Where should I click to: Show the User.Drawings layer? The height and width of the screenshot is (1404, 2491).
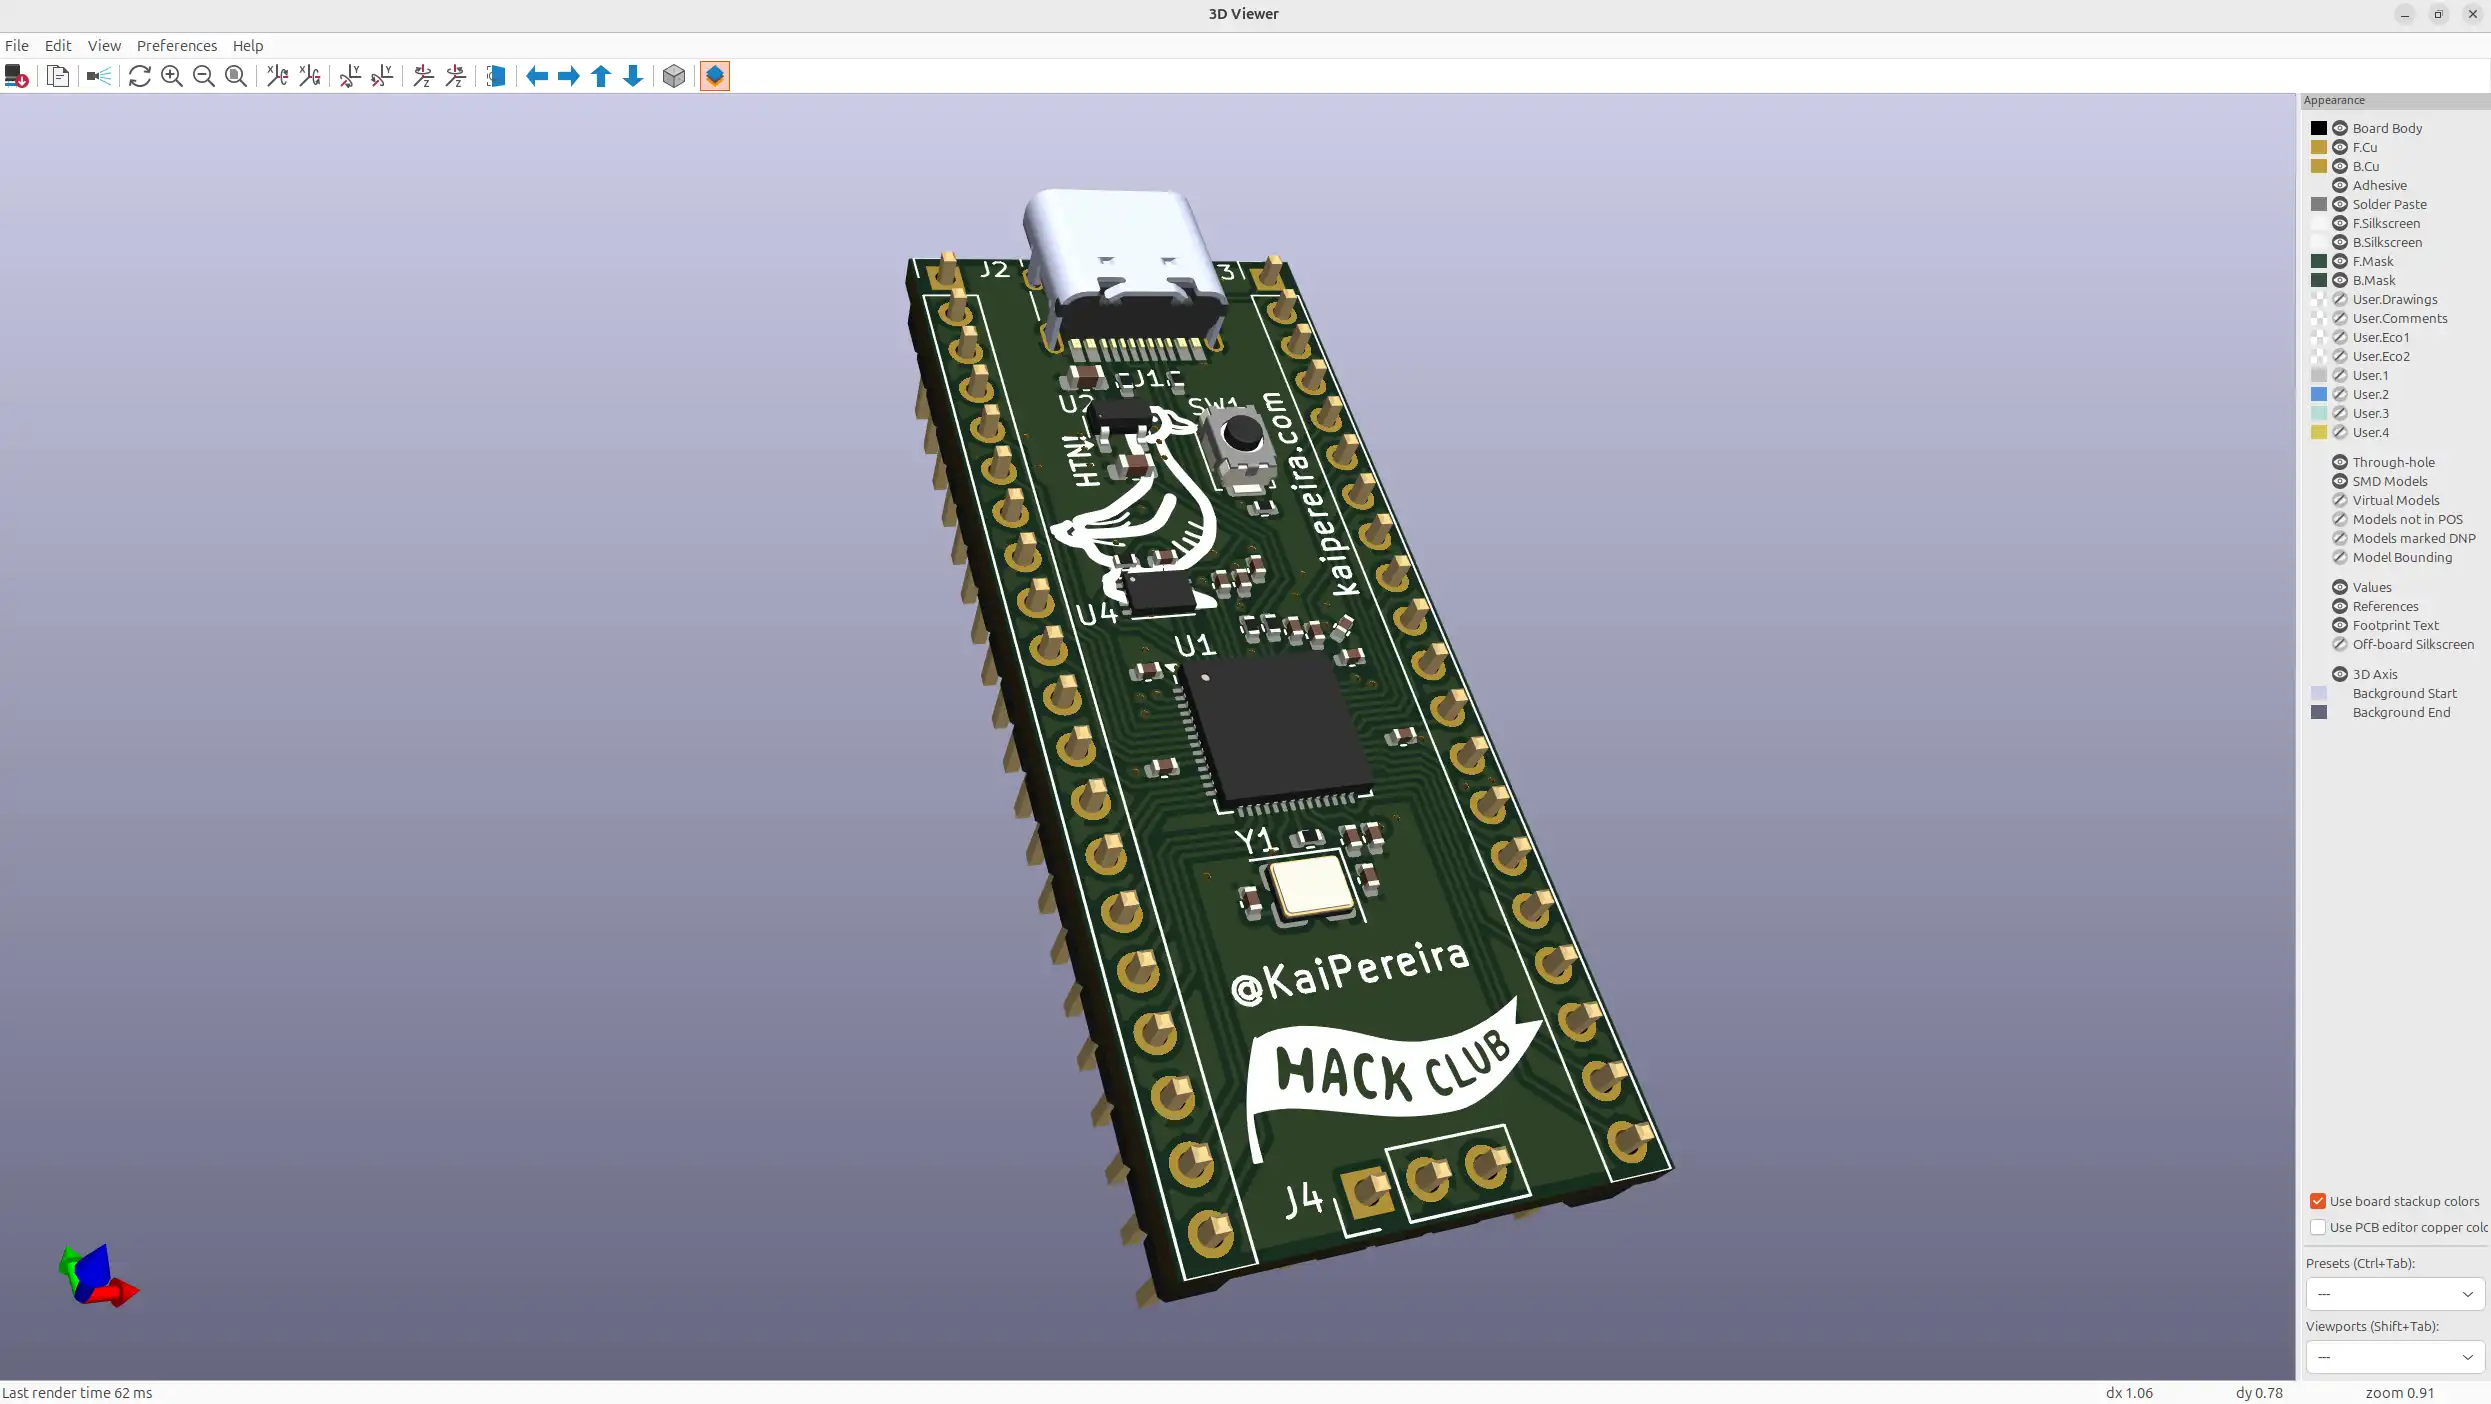tap(2340, 299)
